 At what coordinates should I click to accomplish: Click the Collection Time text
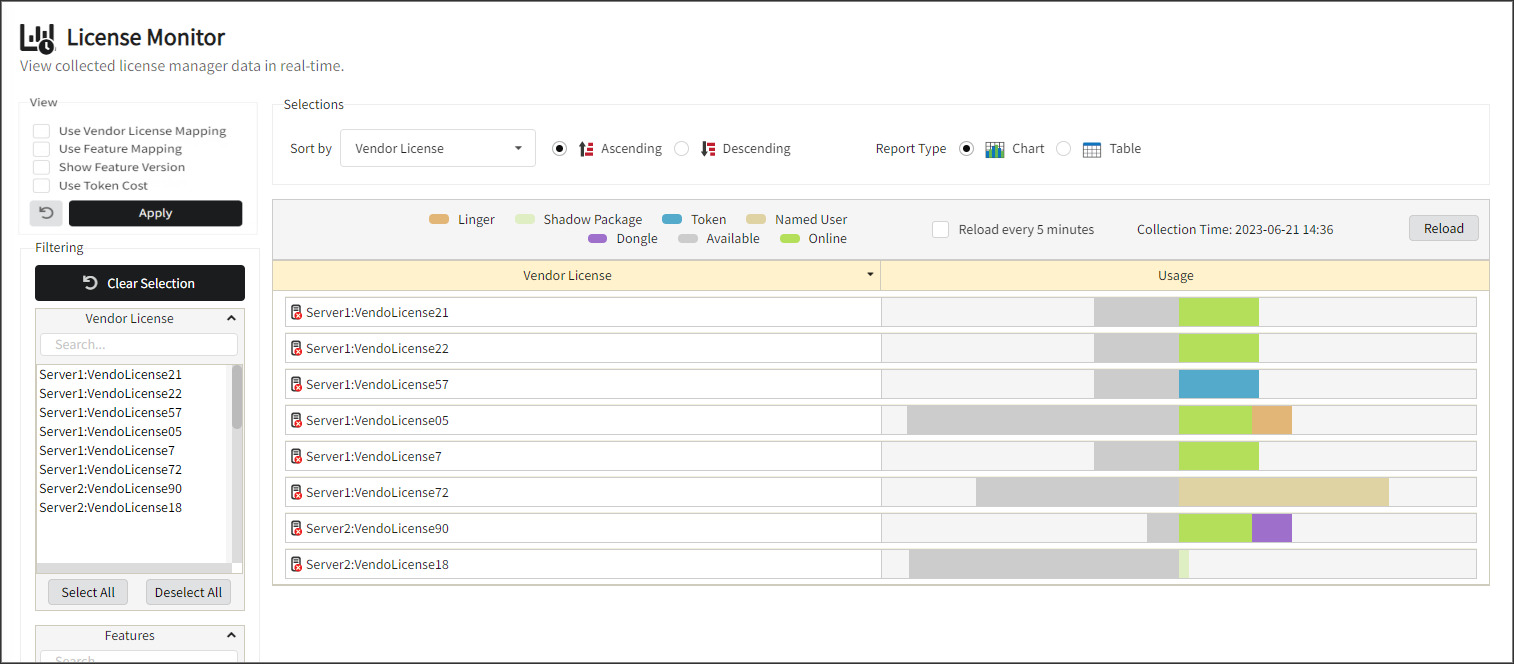coord(1235,229)
